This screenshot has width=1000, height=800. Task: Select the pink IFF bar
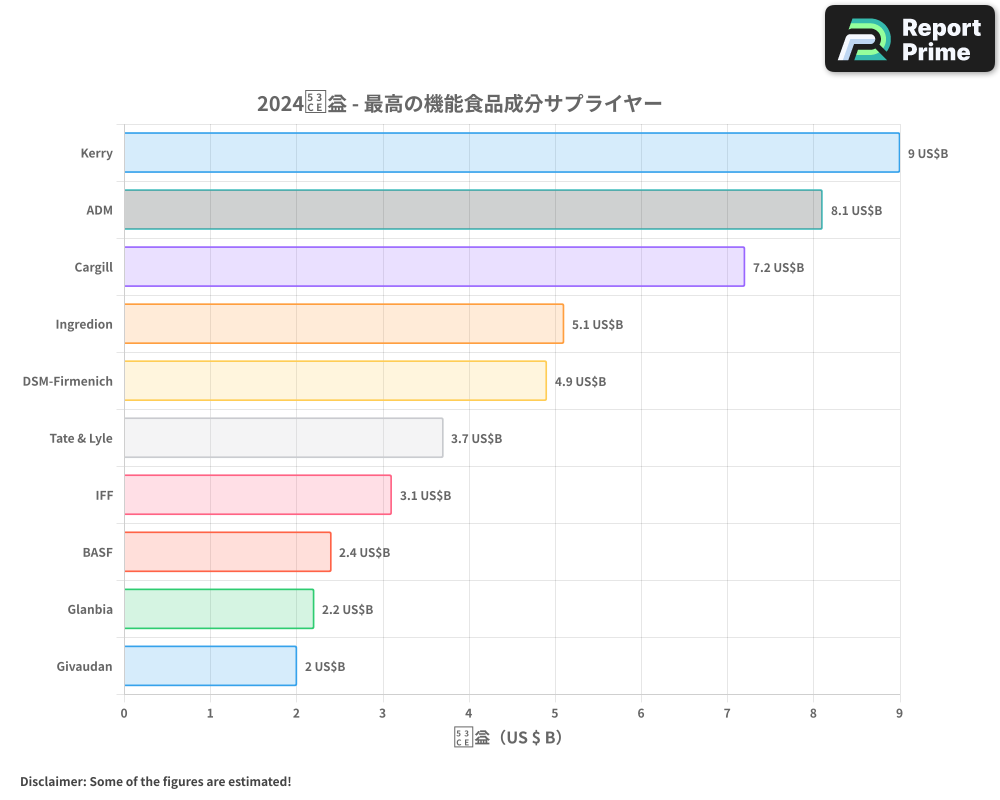(257, 495)
